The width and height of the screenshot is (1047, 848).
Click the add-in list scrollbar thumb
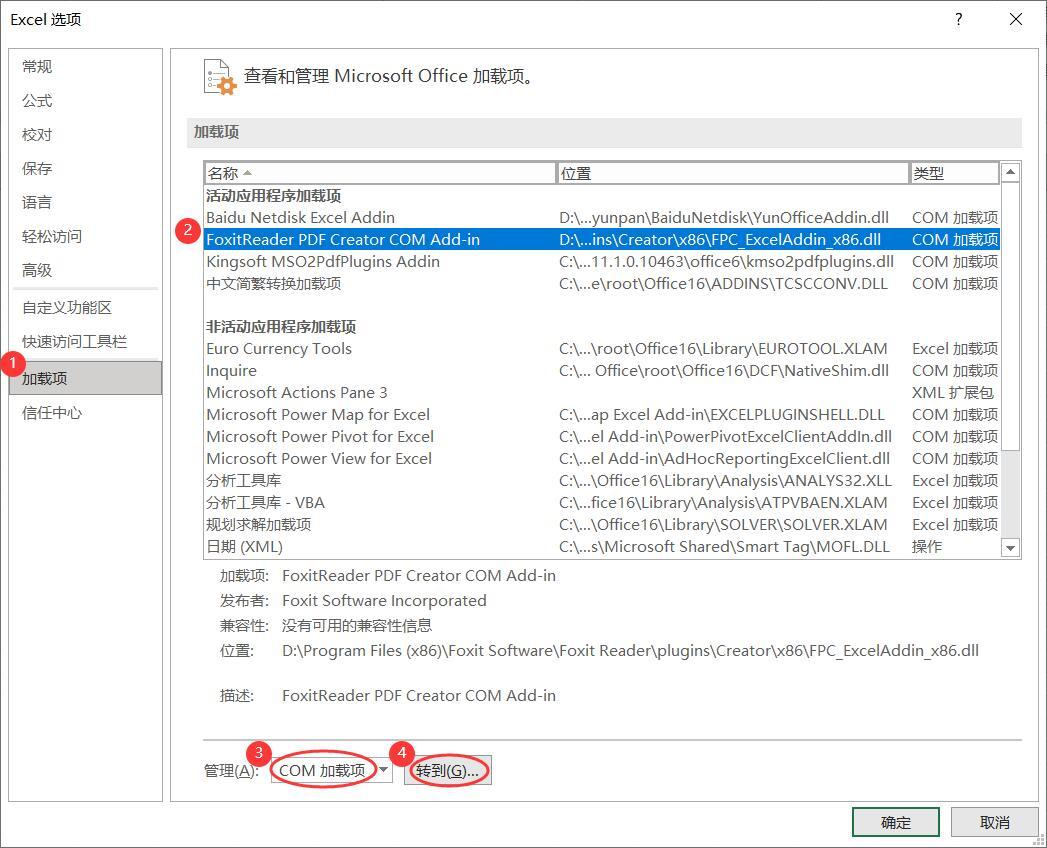(x=1010, y=316)
